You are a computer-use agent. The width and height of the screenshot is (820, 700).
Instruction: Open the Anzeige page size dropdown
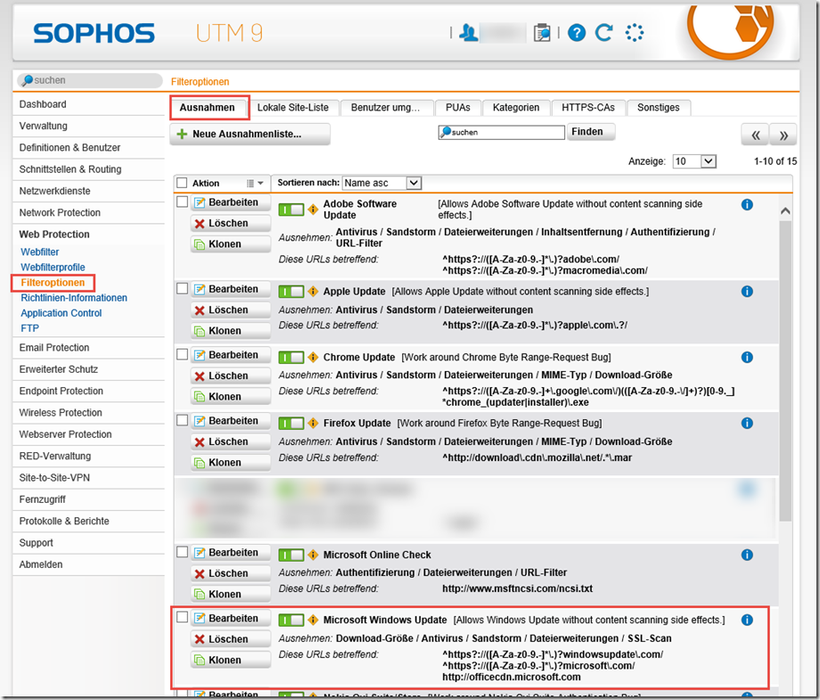click(x=694, y=162)
